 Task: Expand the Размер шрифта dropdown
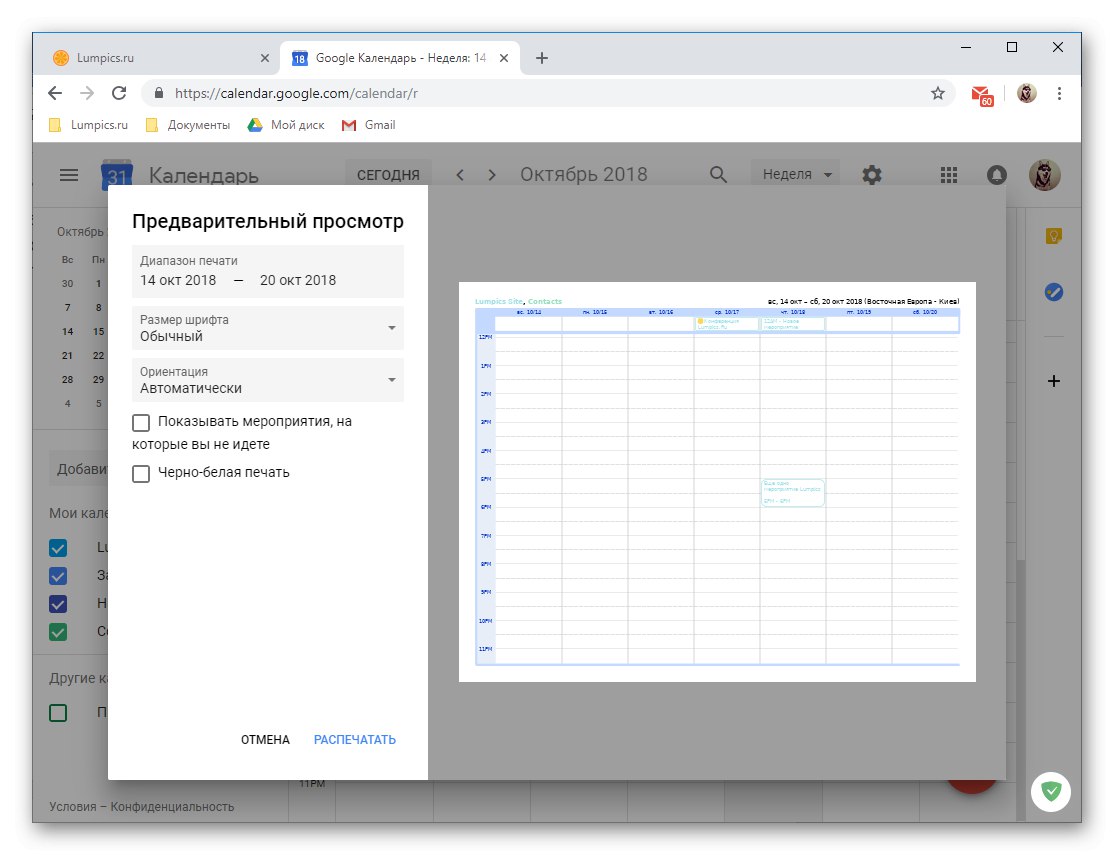point(268,328)
